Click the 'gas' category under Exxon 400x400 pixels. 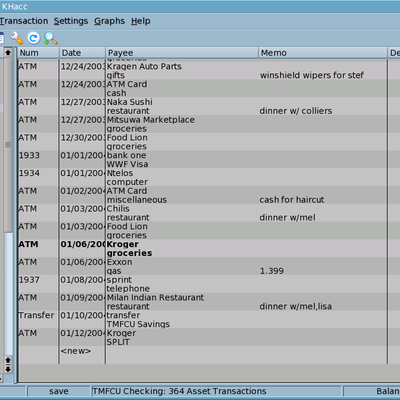114,271
